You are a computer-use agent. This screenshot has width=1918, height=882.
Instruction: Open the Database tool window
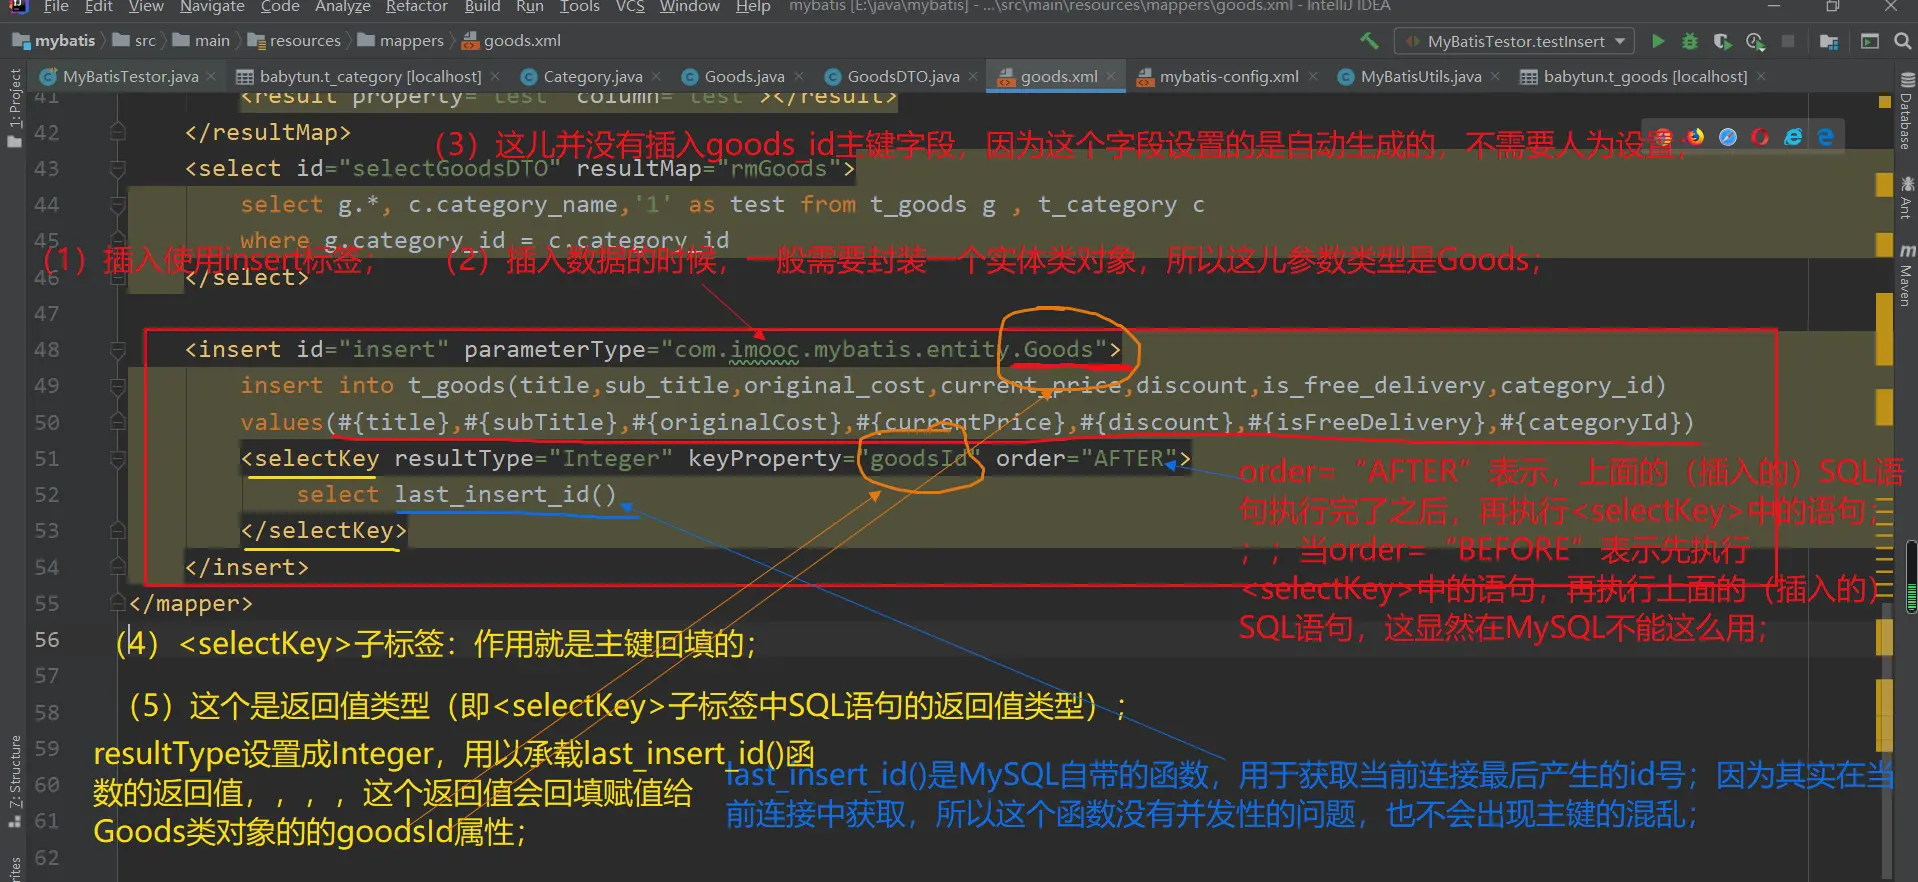1906,112
